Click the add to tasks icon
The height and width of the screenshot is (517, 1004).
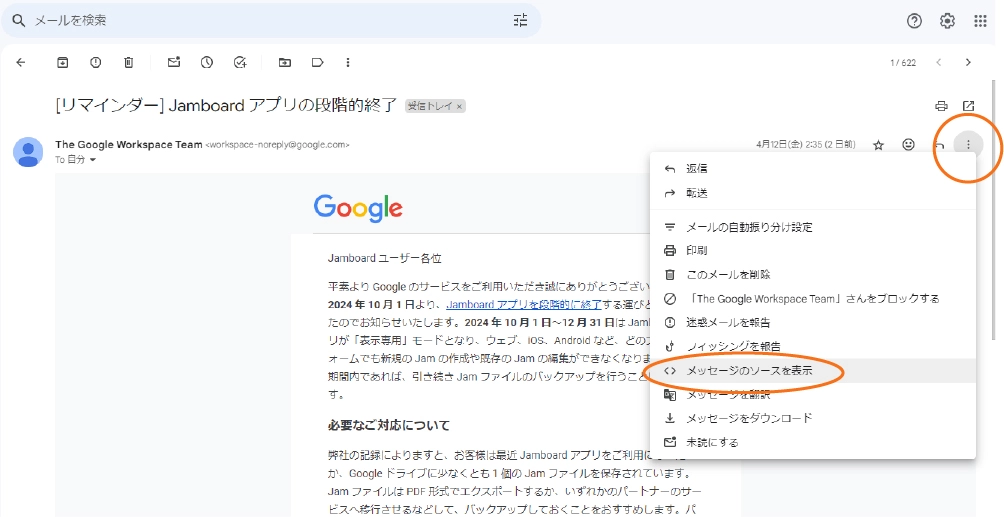tap(240, 62)
